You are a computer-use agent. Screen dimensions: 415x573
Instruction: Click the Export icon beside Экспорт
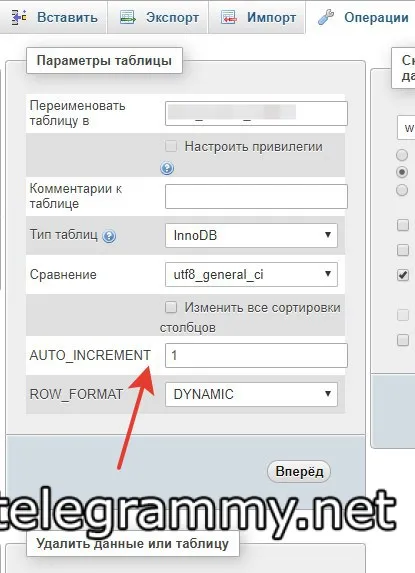[x=128, y=18]
